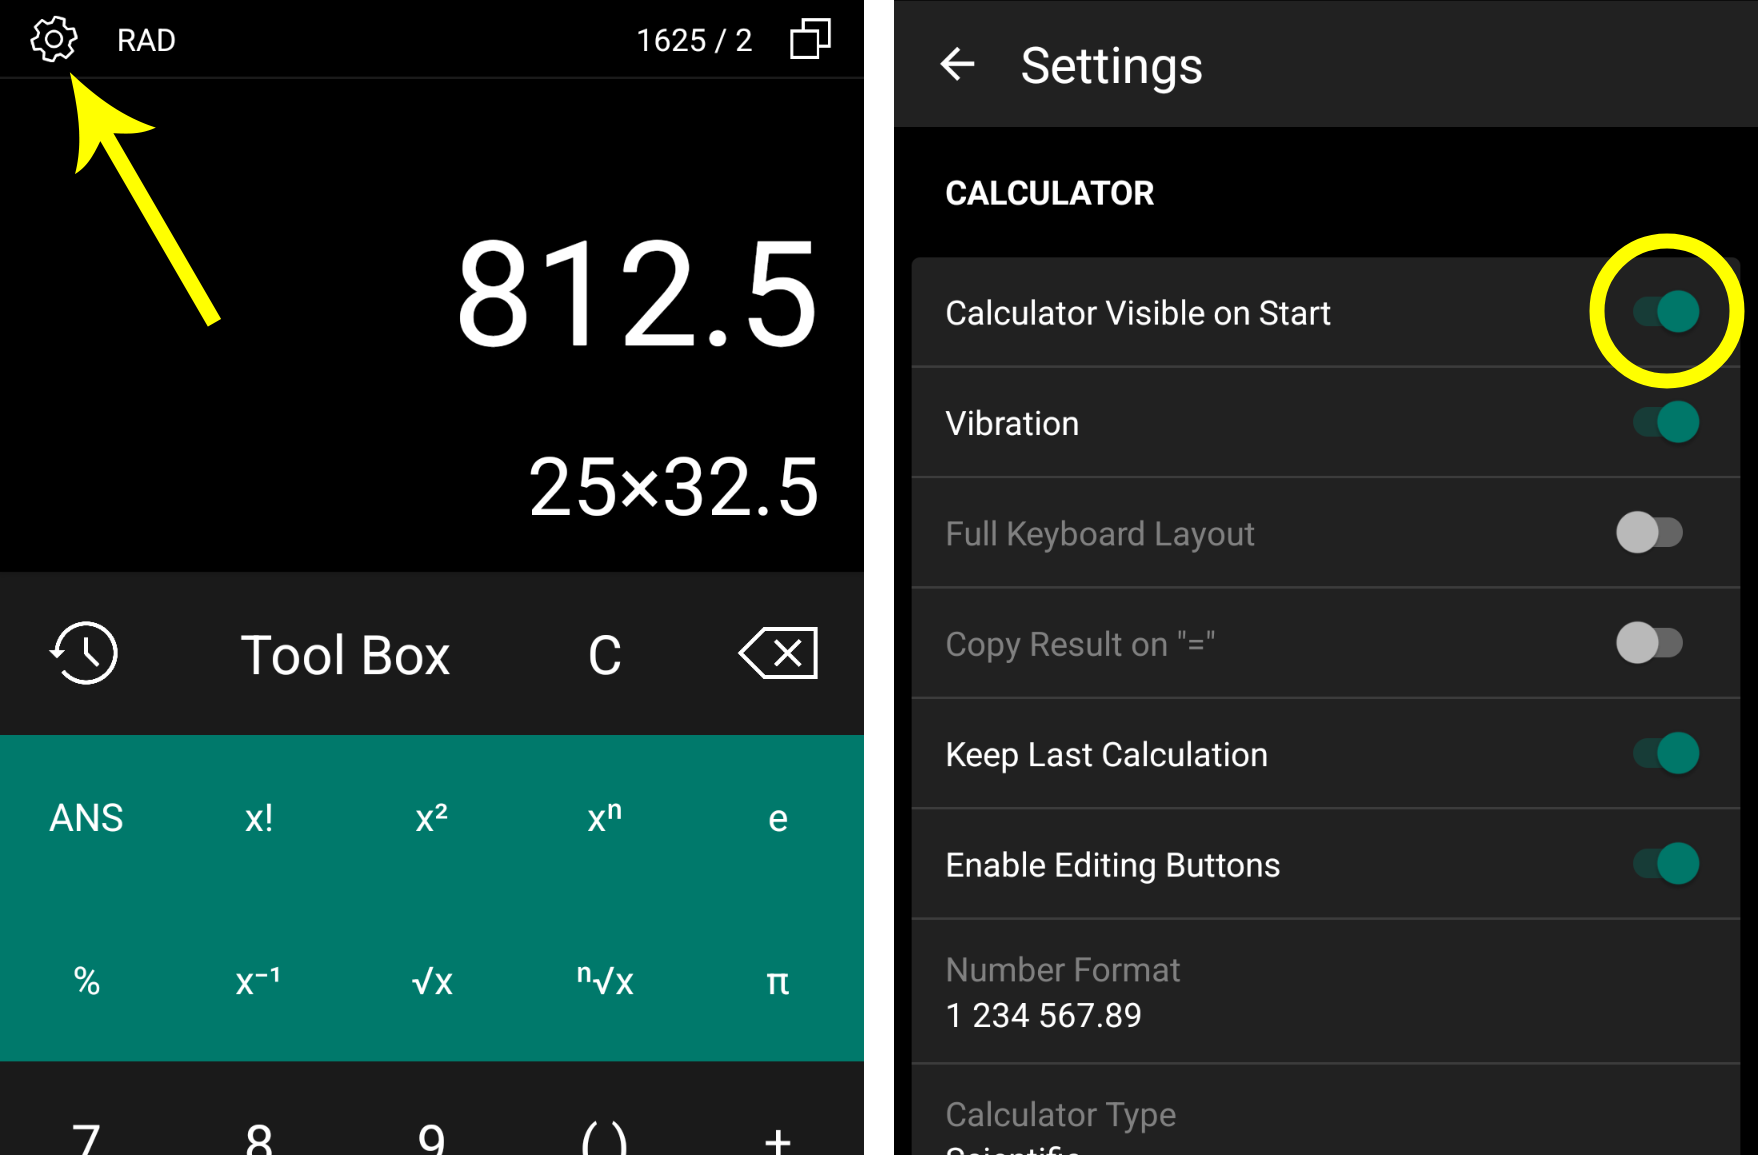1758x1155 pixels.
Task: Turn off Keep Last Calculation
Action: click(1666, 754)
